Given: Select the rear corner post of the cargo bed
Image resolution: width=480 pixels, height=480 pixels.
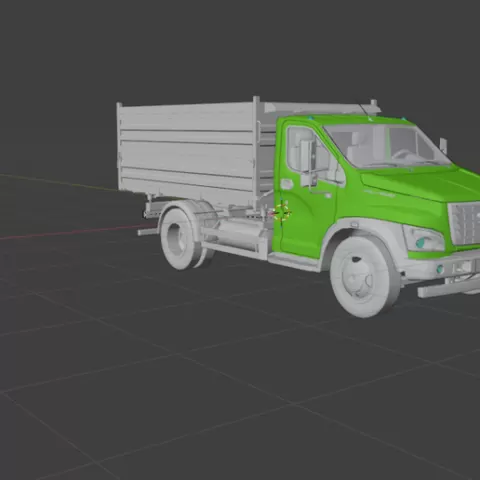Looking at the screenshot, I should coord(119,147).
